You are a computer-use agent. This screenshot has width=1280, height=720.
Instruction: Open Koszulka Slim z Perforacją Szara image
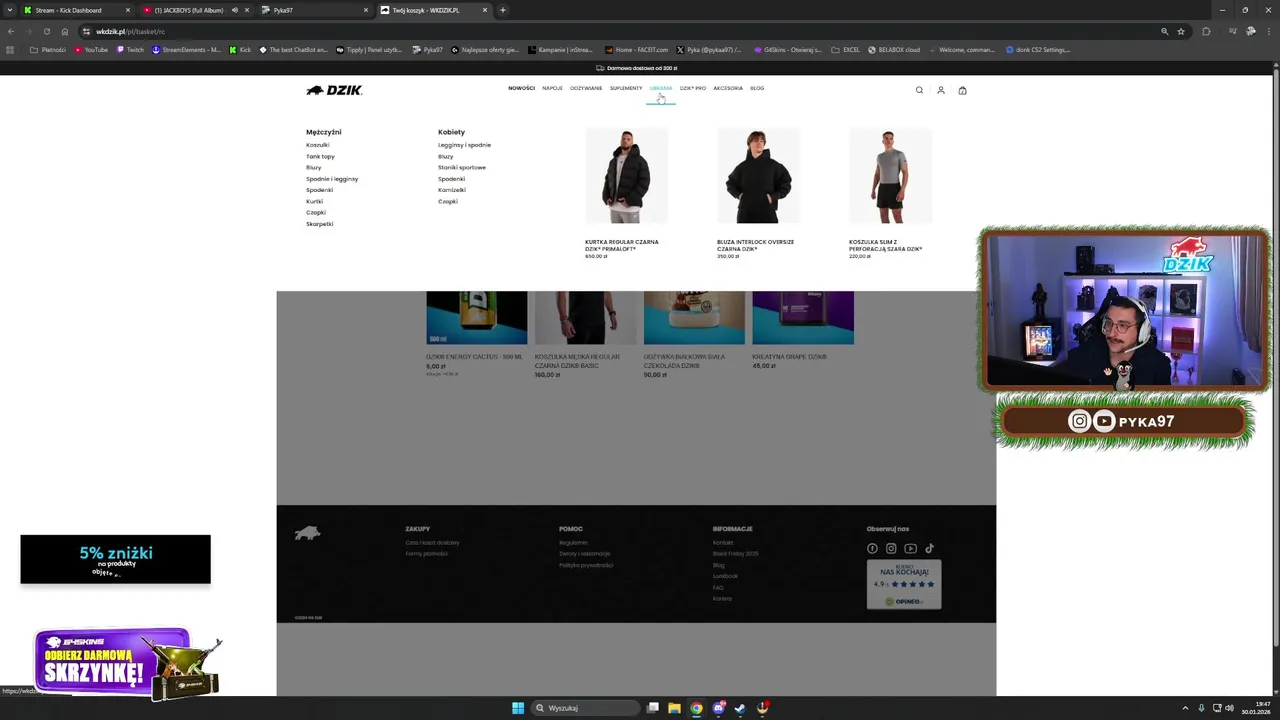point(890,176)
